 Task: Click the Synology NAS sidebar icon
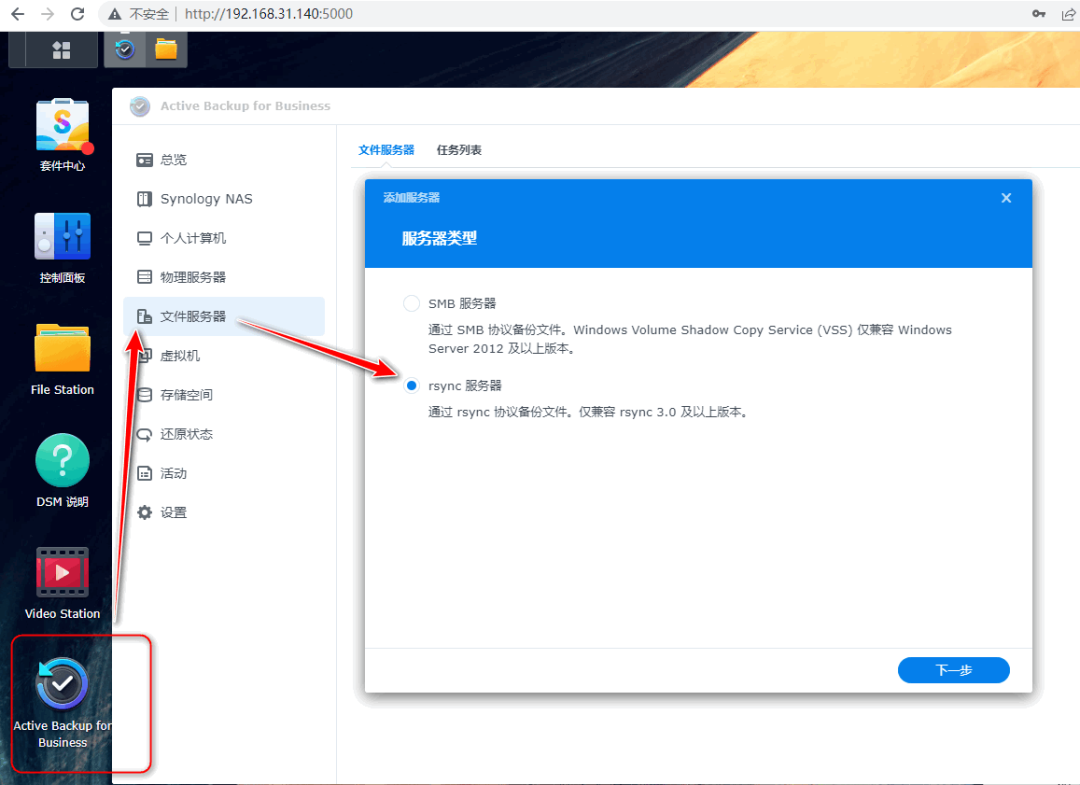click(x=145, y=199)
